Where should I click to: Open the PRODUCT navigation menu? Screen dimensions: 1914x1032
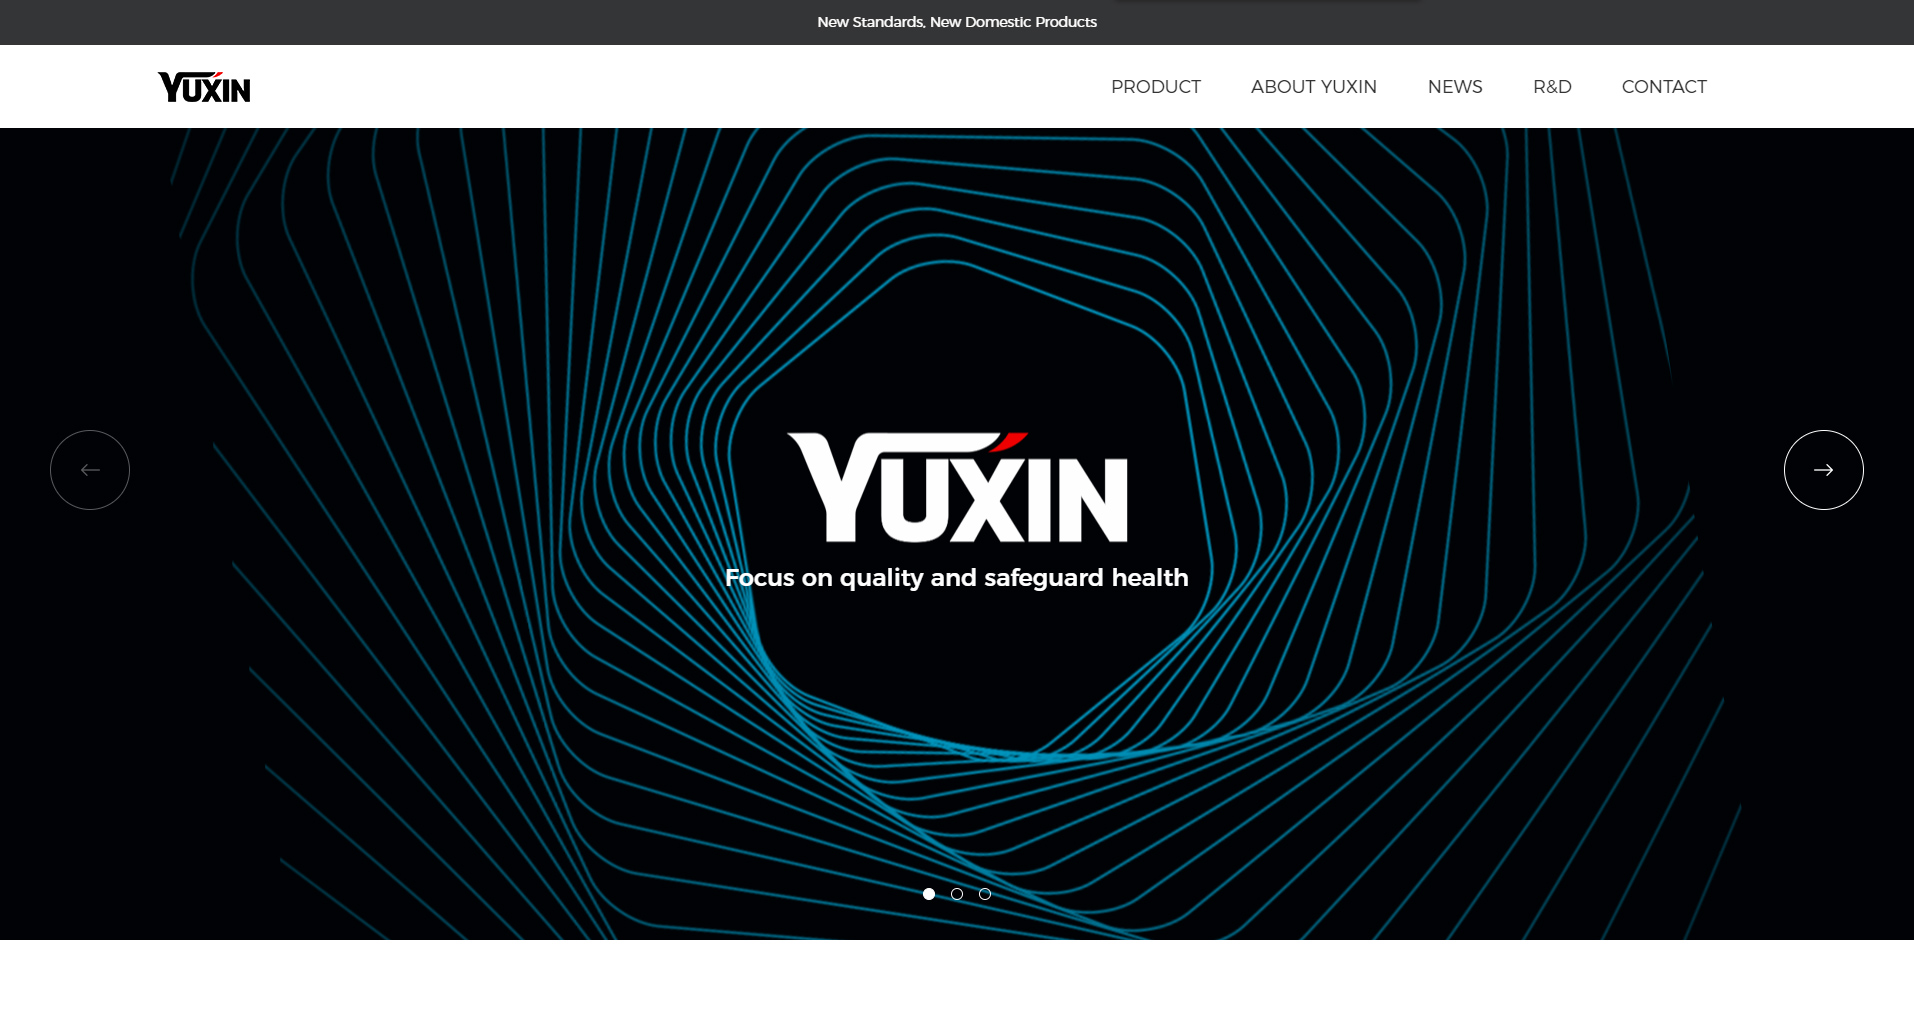[x=1155, y=87]
